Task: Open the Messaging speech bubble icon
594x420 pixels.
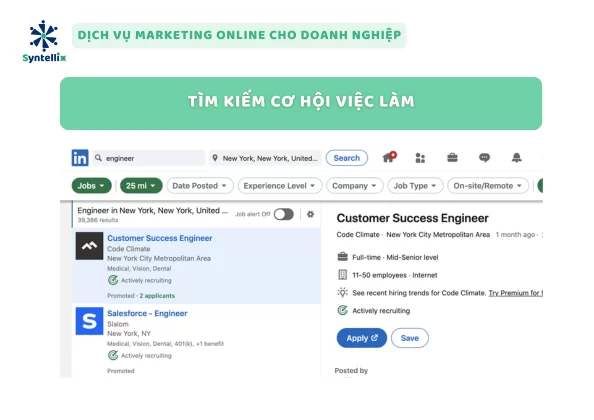Action: tap(484, 158)
